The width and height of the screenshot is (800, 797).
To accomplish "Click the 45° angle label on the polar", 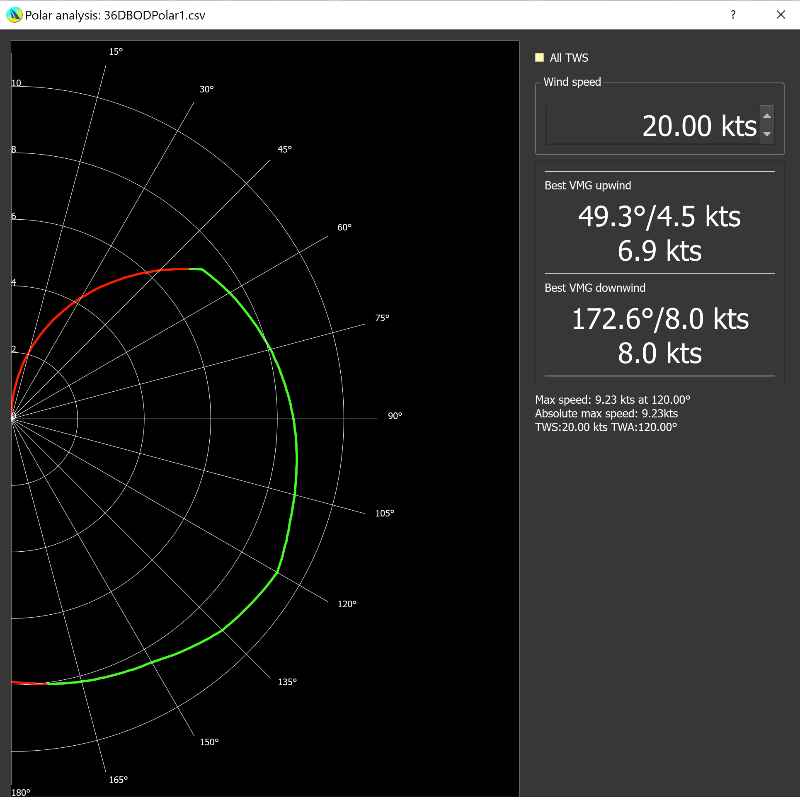I will (285, 149).
